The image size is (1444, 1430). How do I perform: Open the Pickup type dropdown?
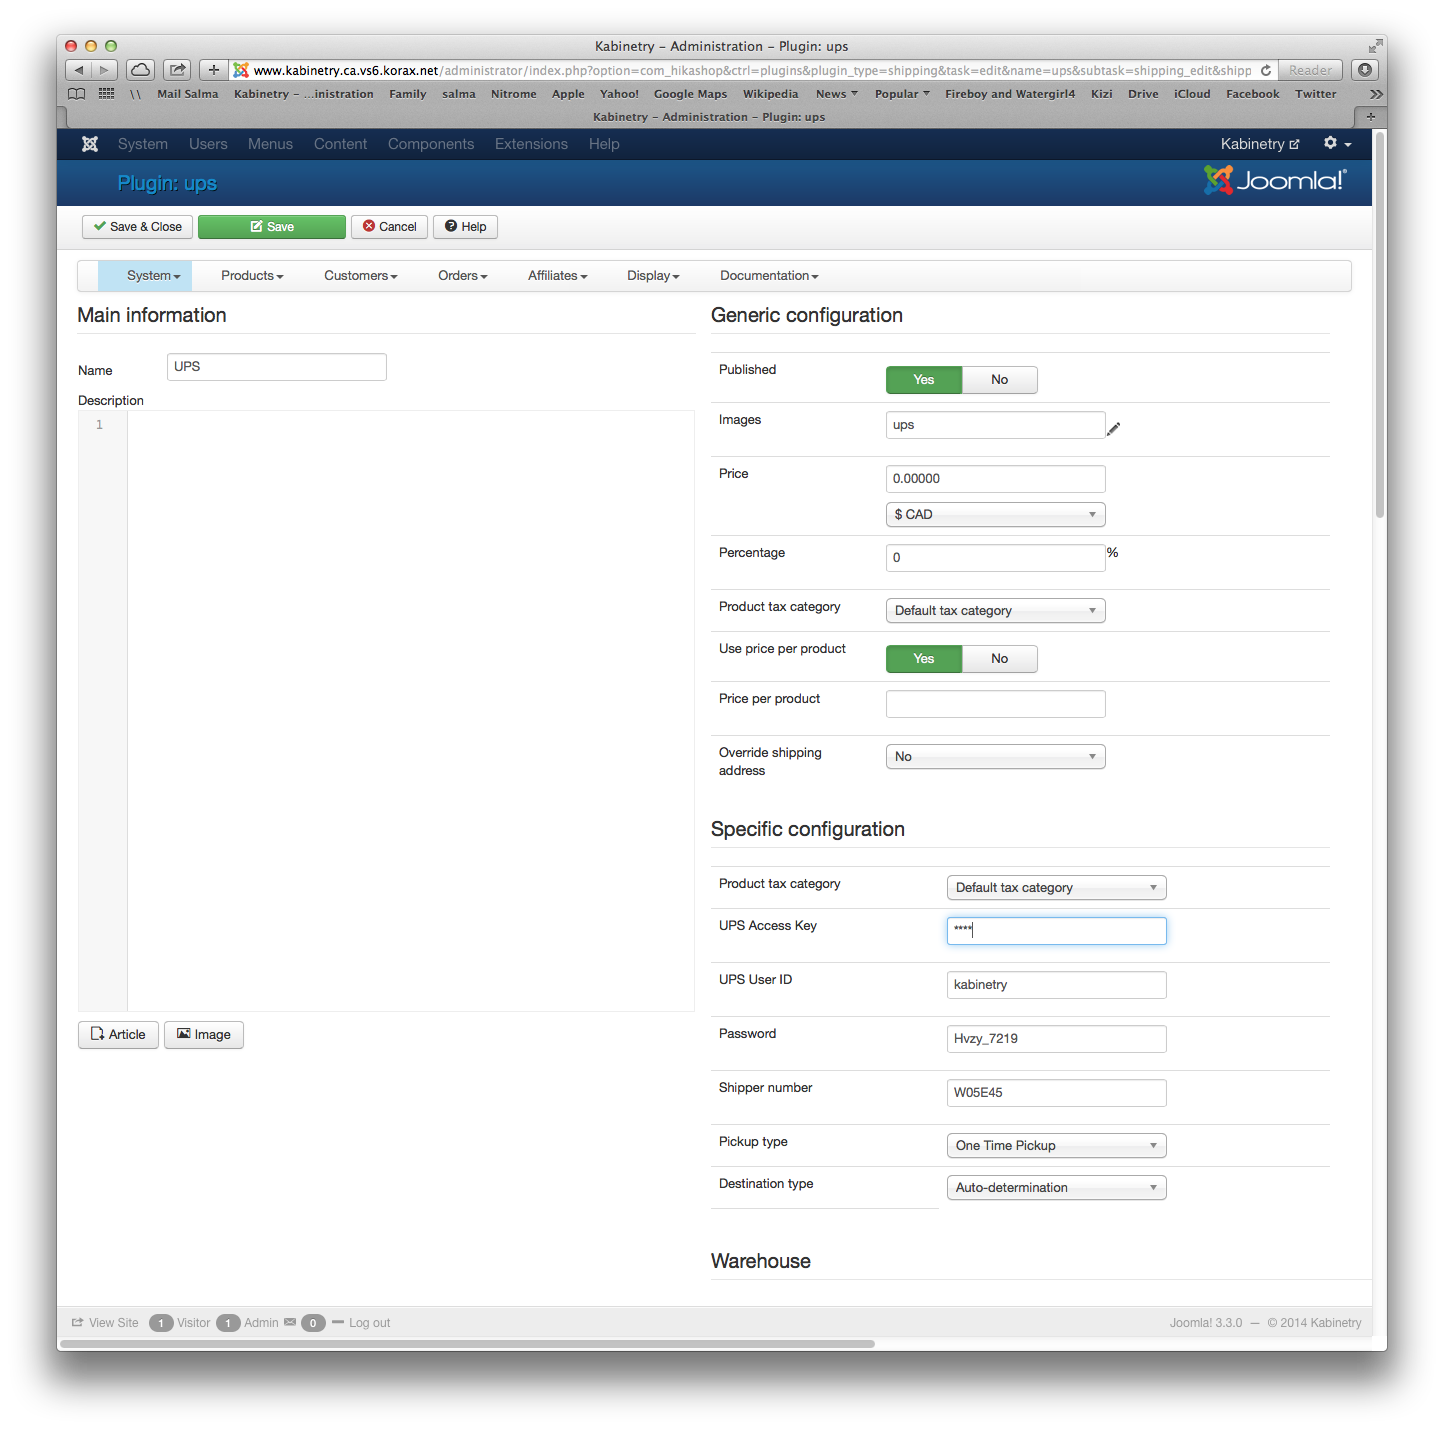(x=1057, y=1146)
